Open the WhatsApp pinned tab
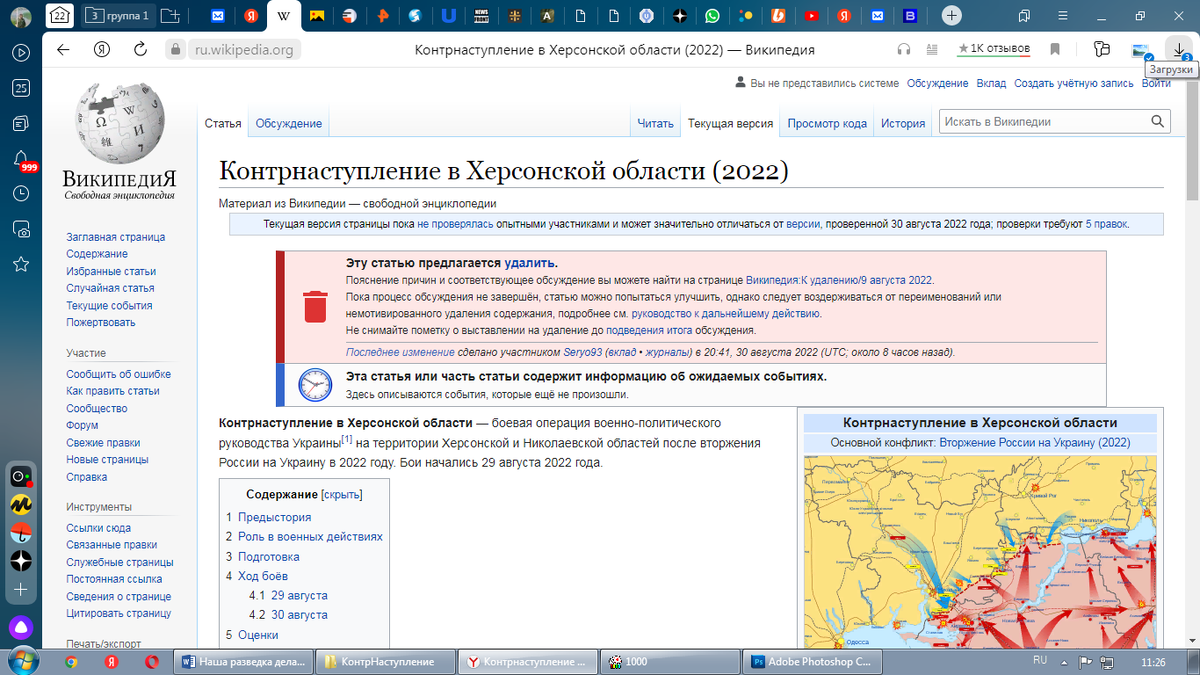 [711, 16]
